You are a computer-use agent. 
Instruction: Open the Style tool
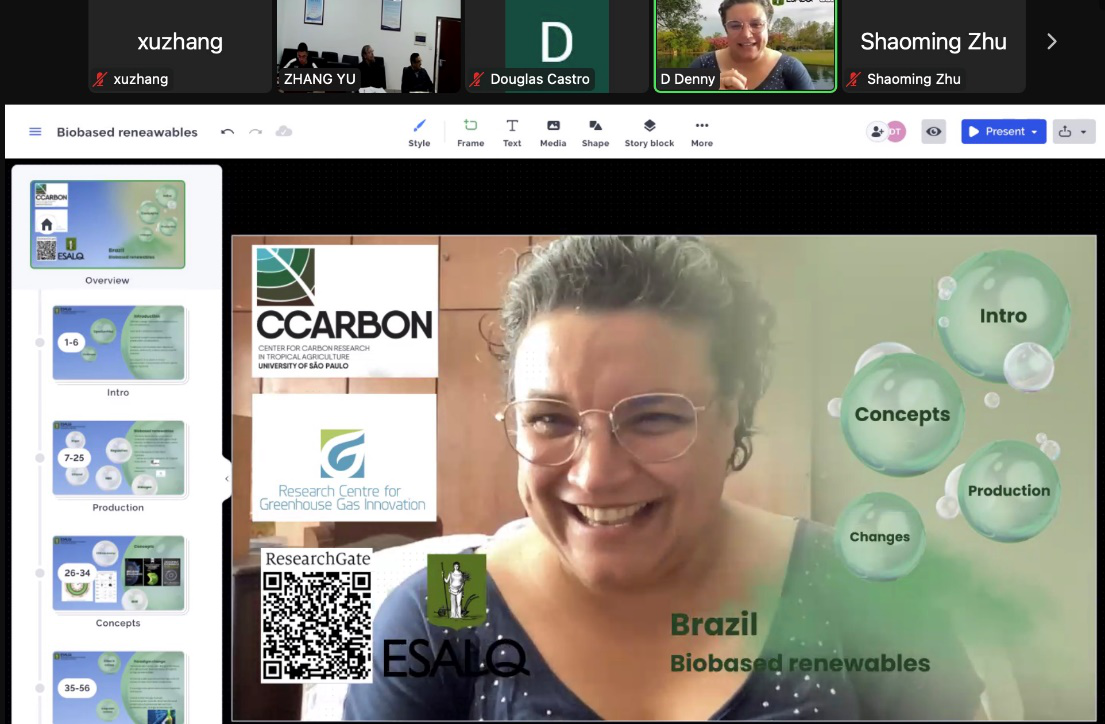(x=419, y=133)
